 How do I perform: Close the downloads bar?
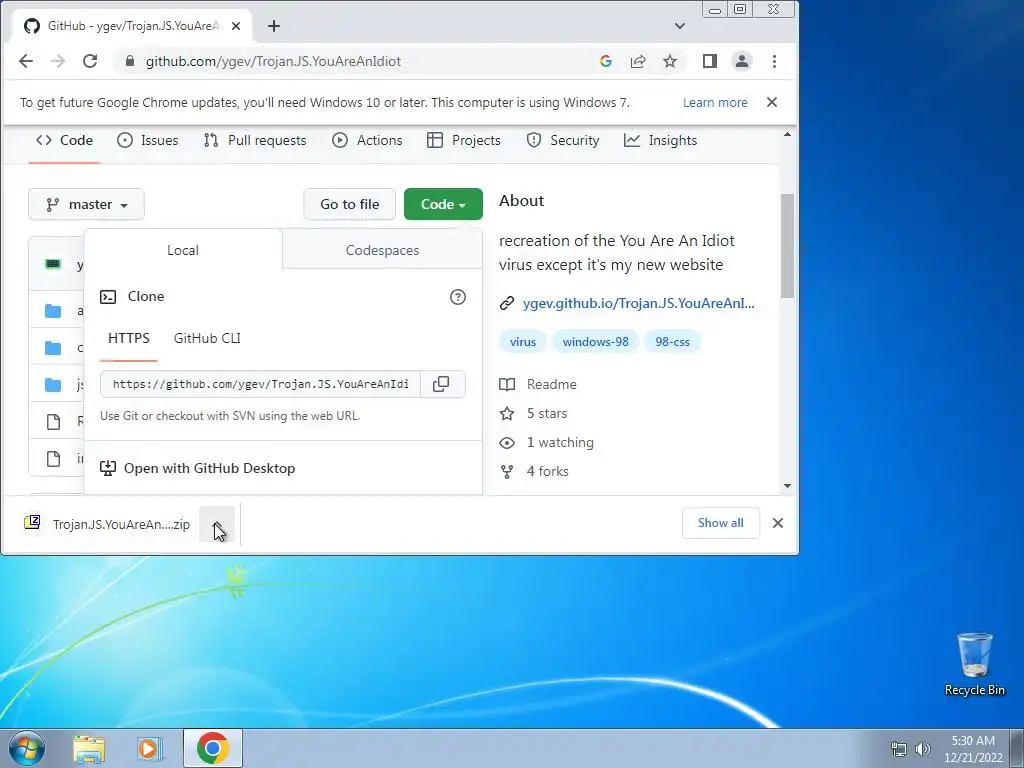click(x=777, y=523)
